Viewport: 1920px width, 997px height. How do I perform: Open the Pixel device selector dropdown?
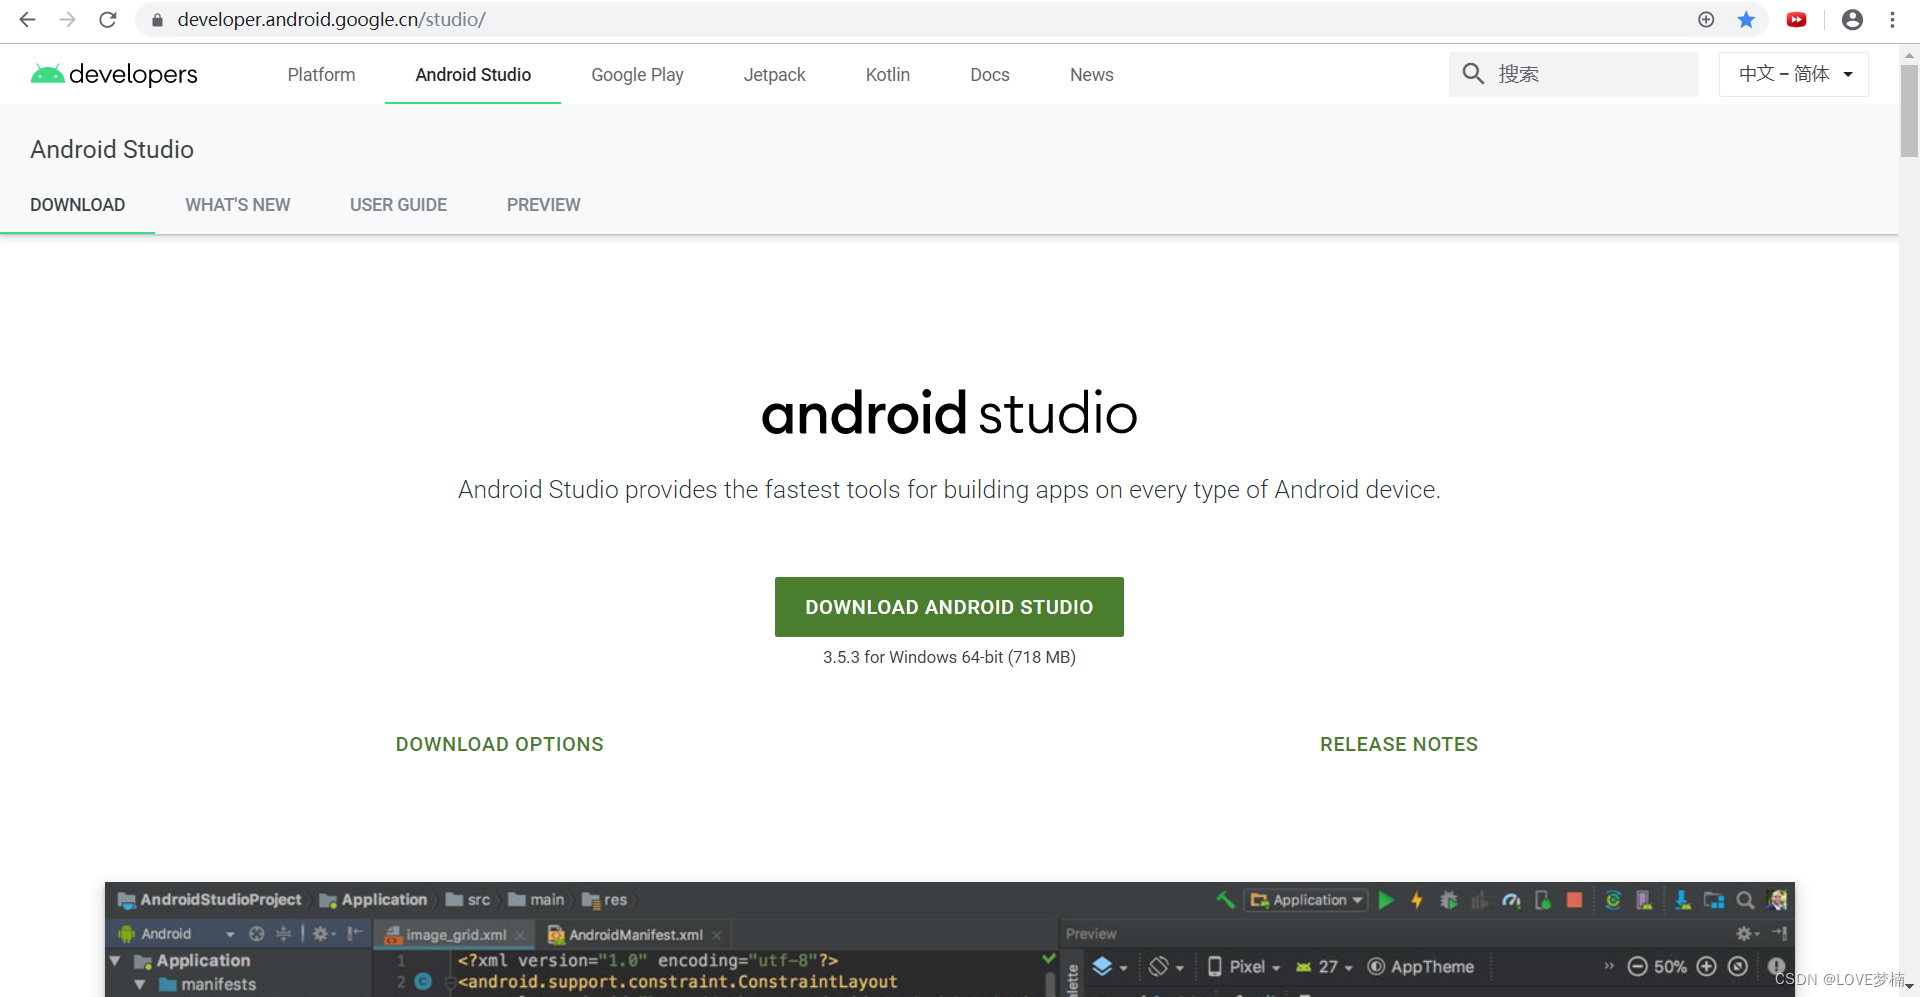[1245, 967]
